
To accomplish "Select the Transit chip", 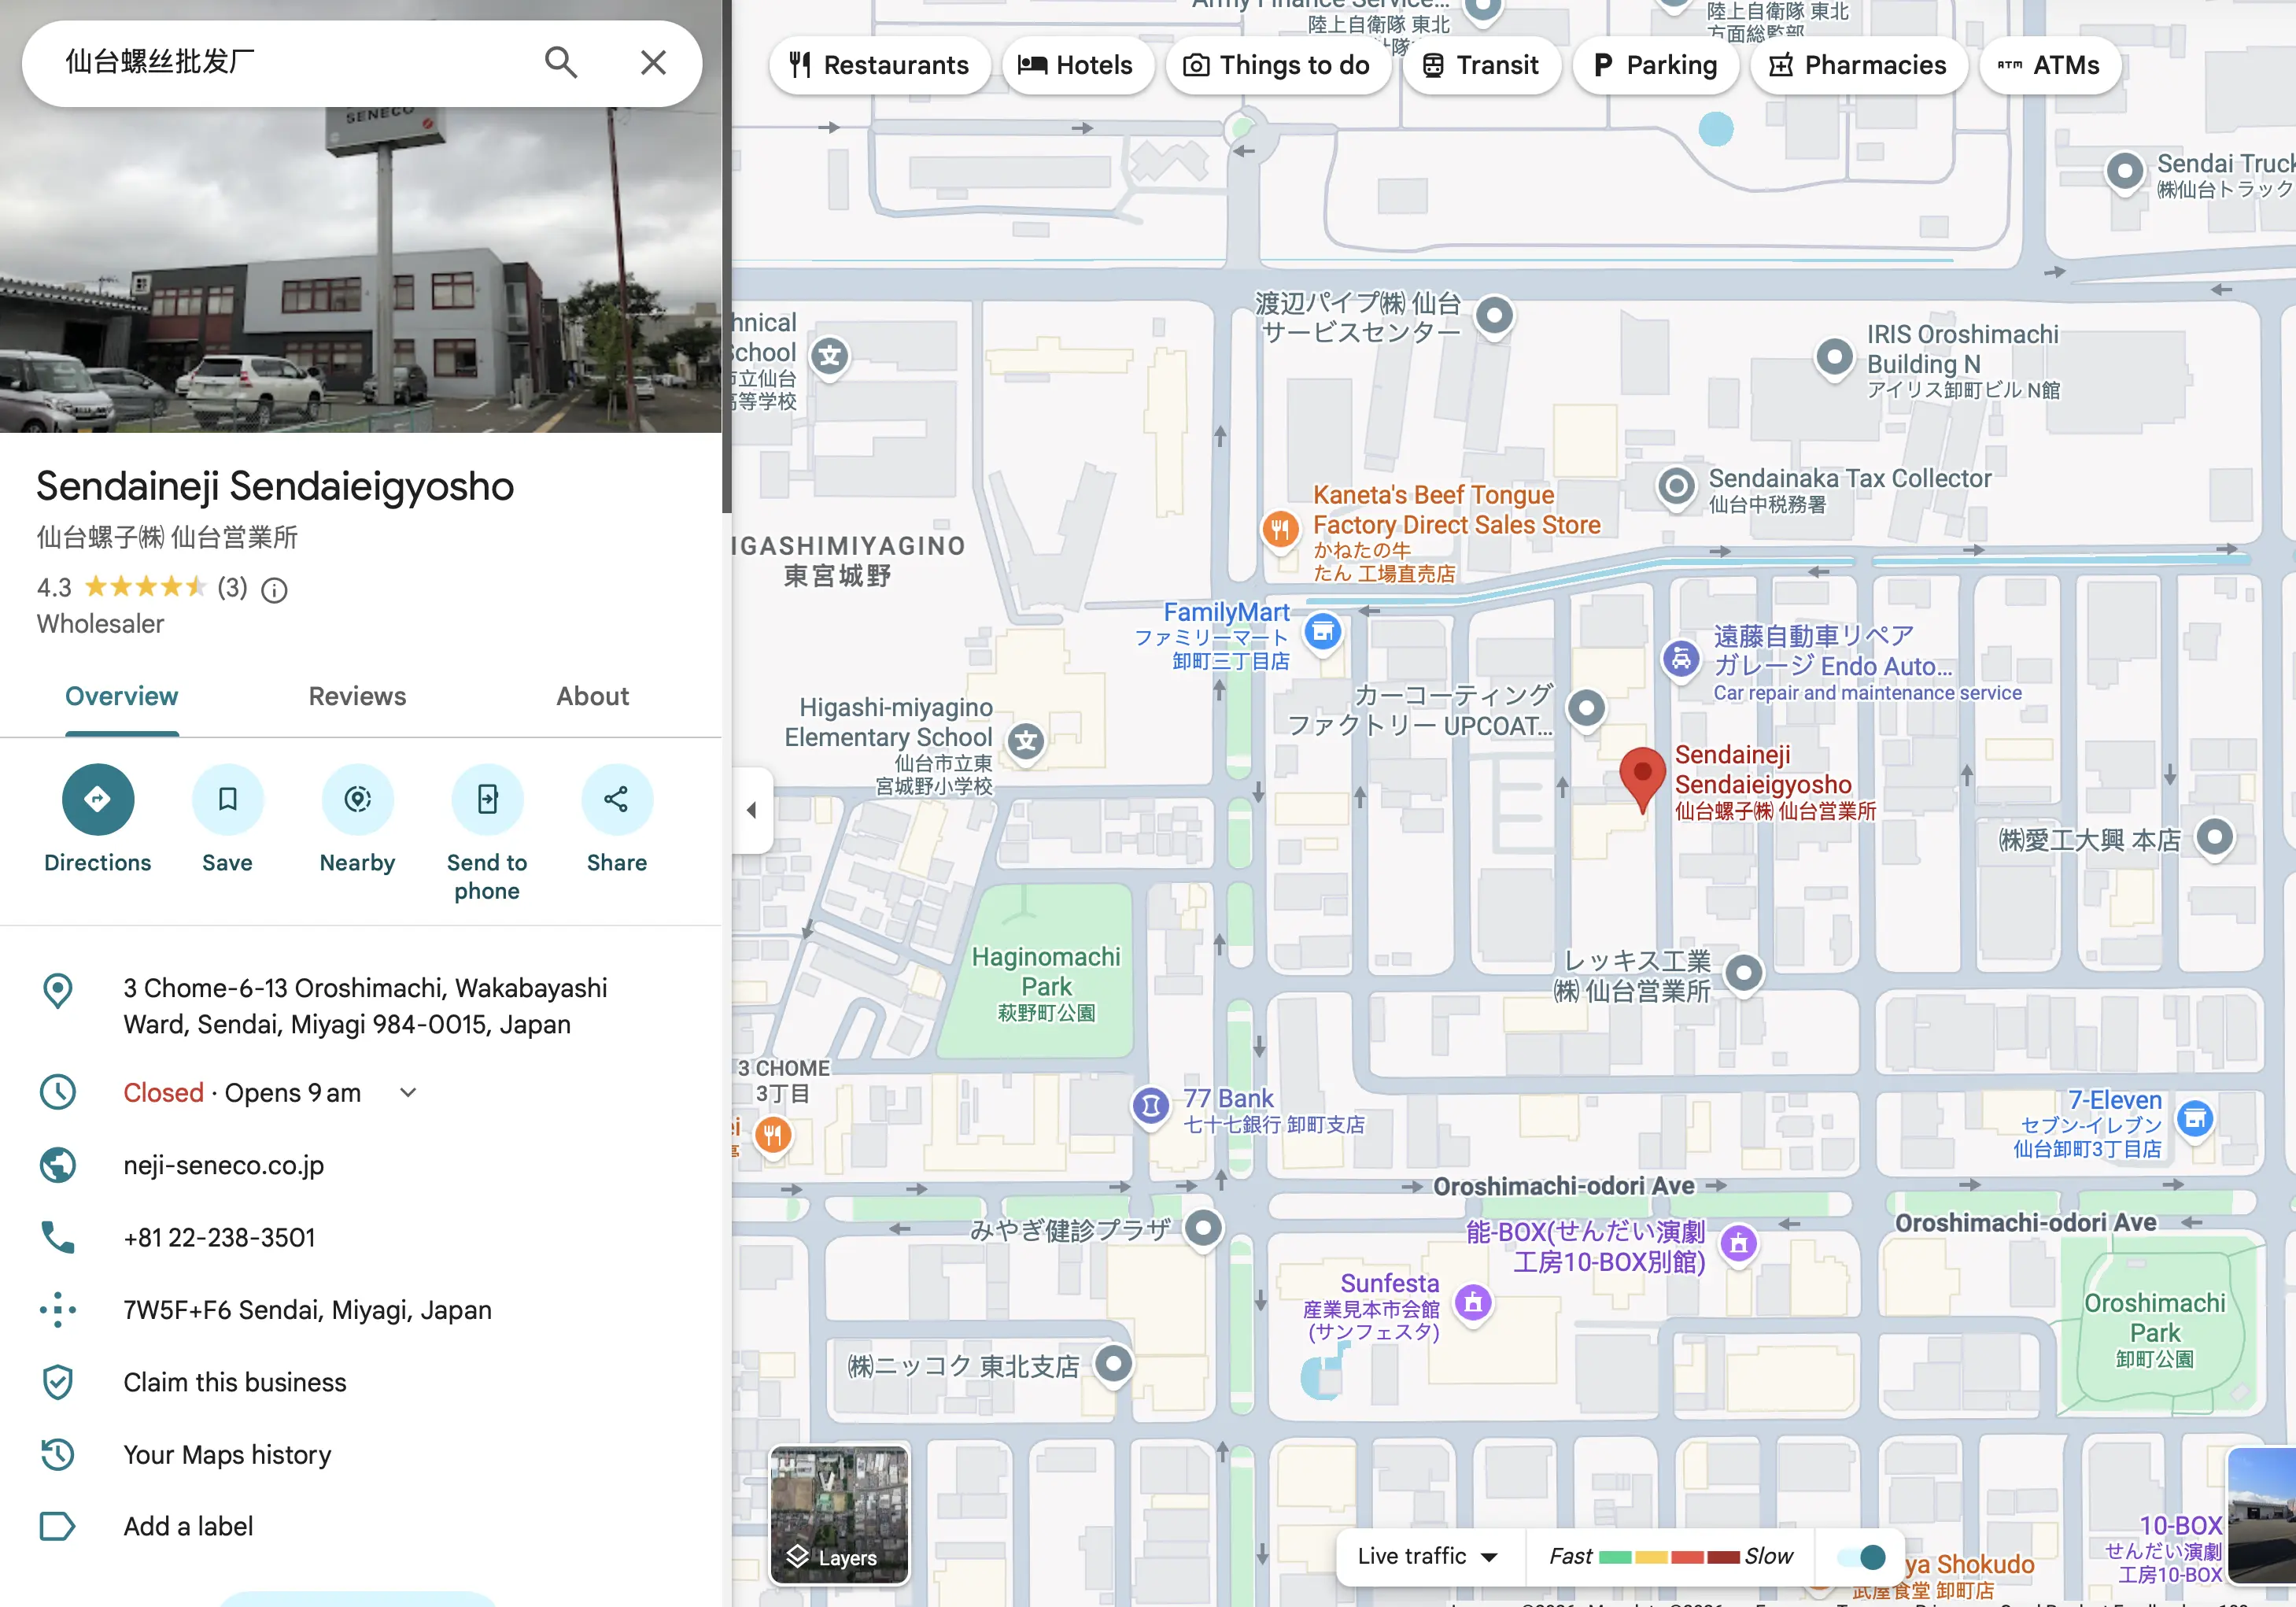I will 1481,65.
